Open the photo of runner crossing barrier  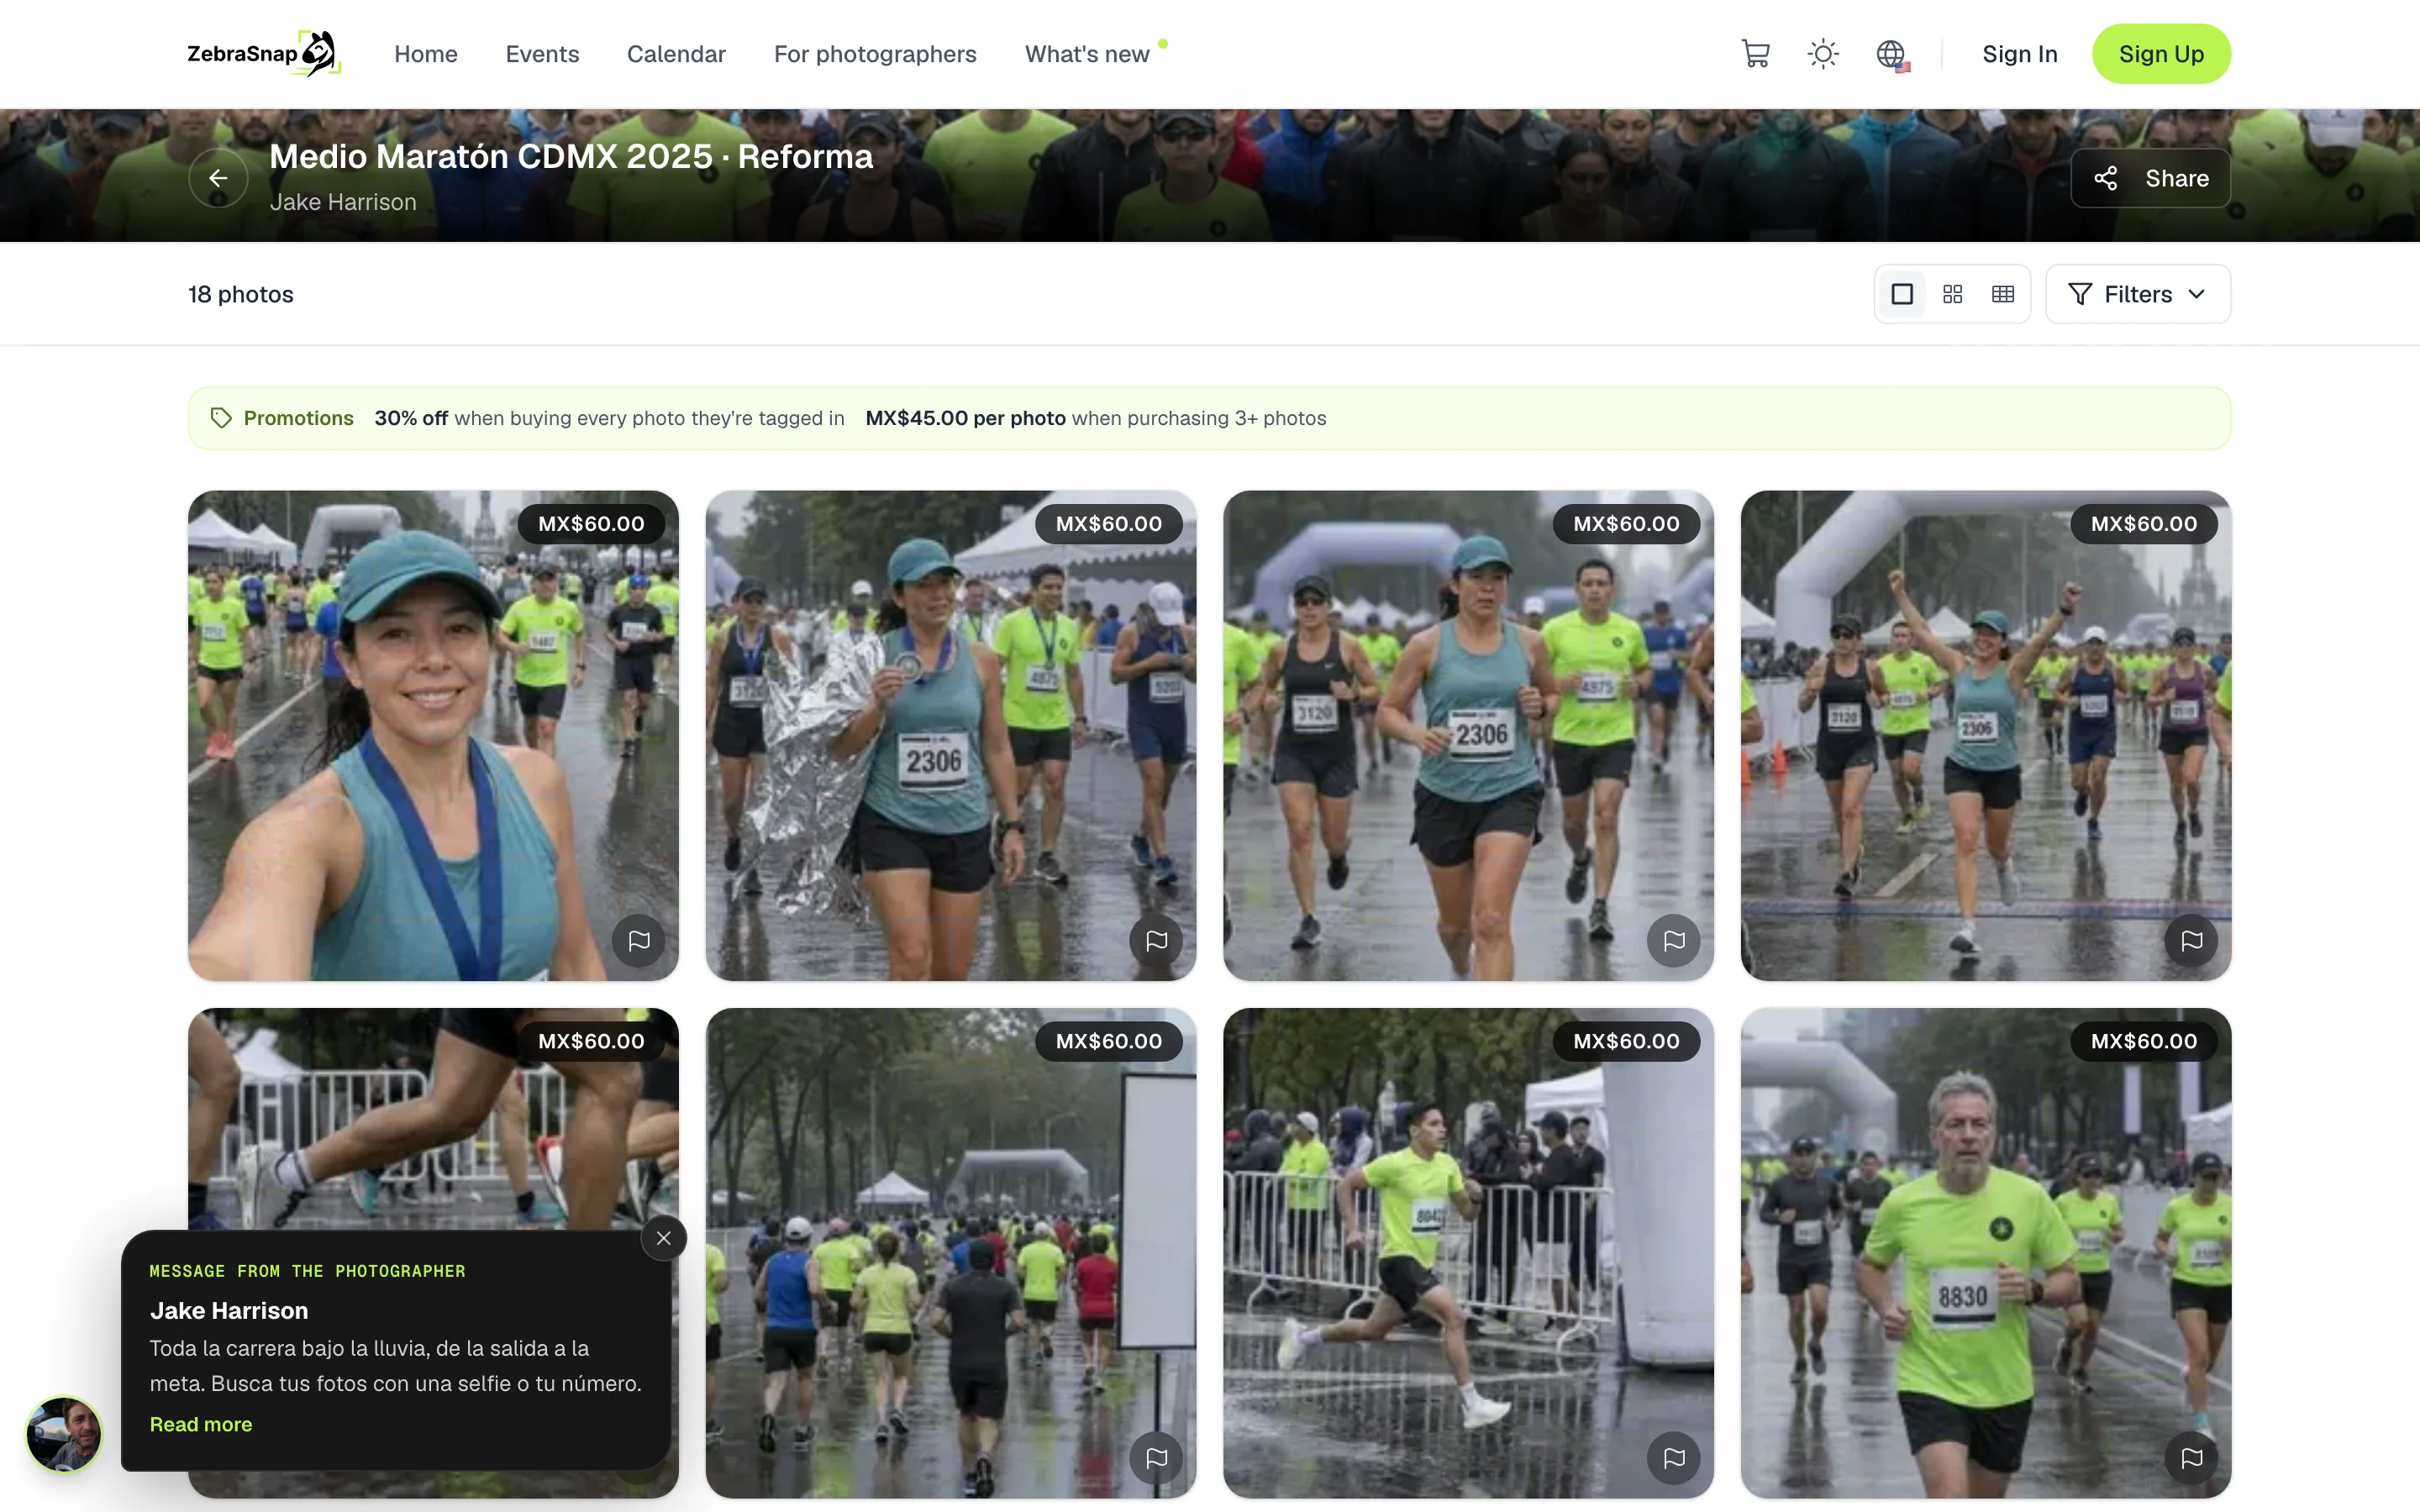click(x=1468, y=1252)
